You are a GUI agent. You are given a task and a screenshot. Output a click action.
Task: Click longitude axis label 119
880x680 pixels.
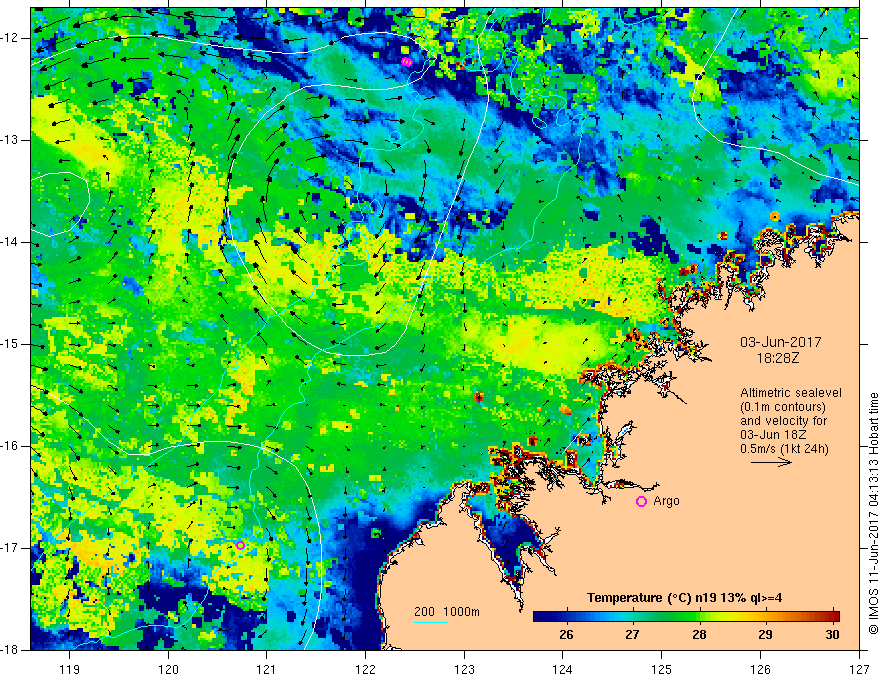[x=70, y=669]
